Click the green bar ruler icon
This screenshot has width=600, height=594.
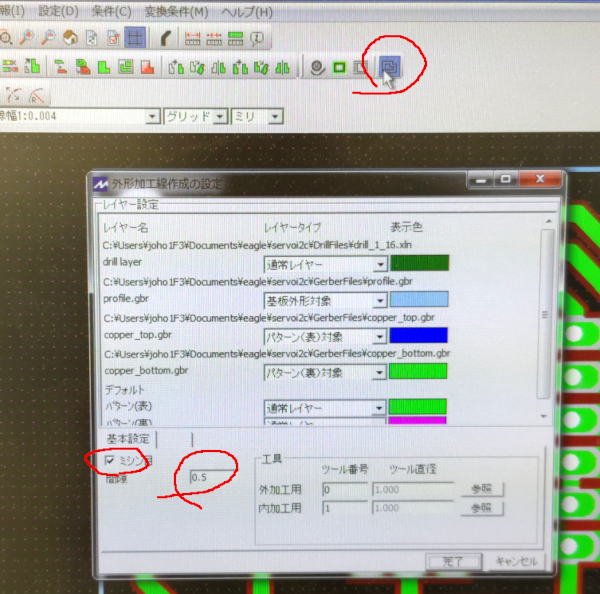[x=235, y=38]
